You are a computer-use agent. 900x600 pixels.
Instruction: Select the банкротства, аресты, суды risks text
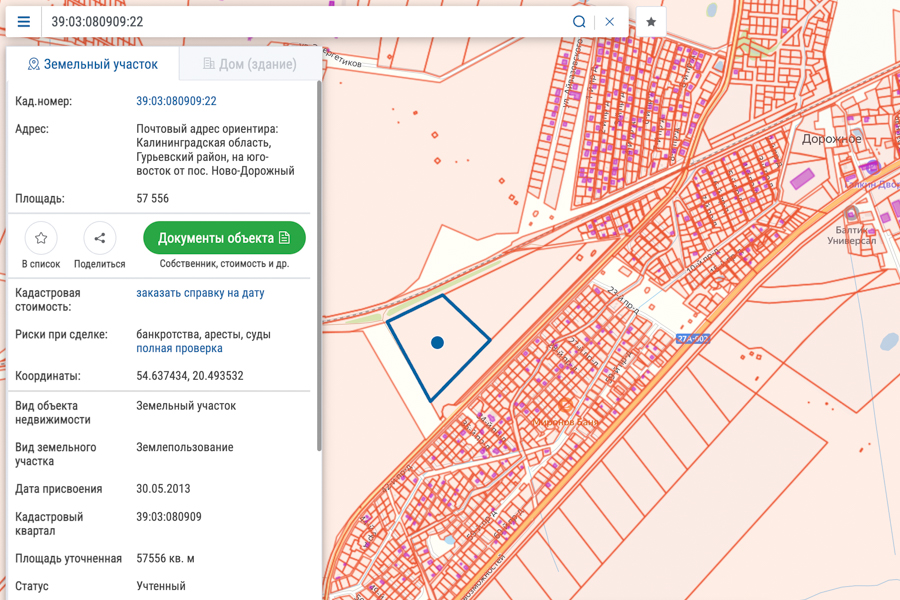click(x=203, y=335)
